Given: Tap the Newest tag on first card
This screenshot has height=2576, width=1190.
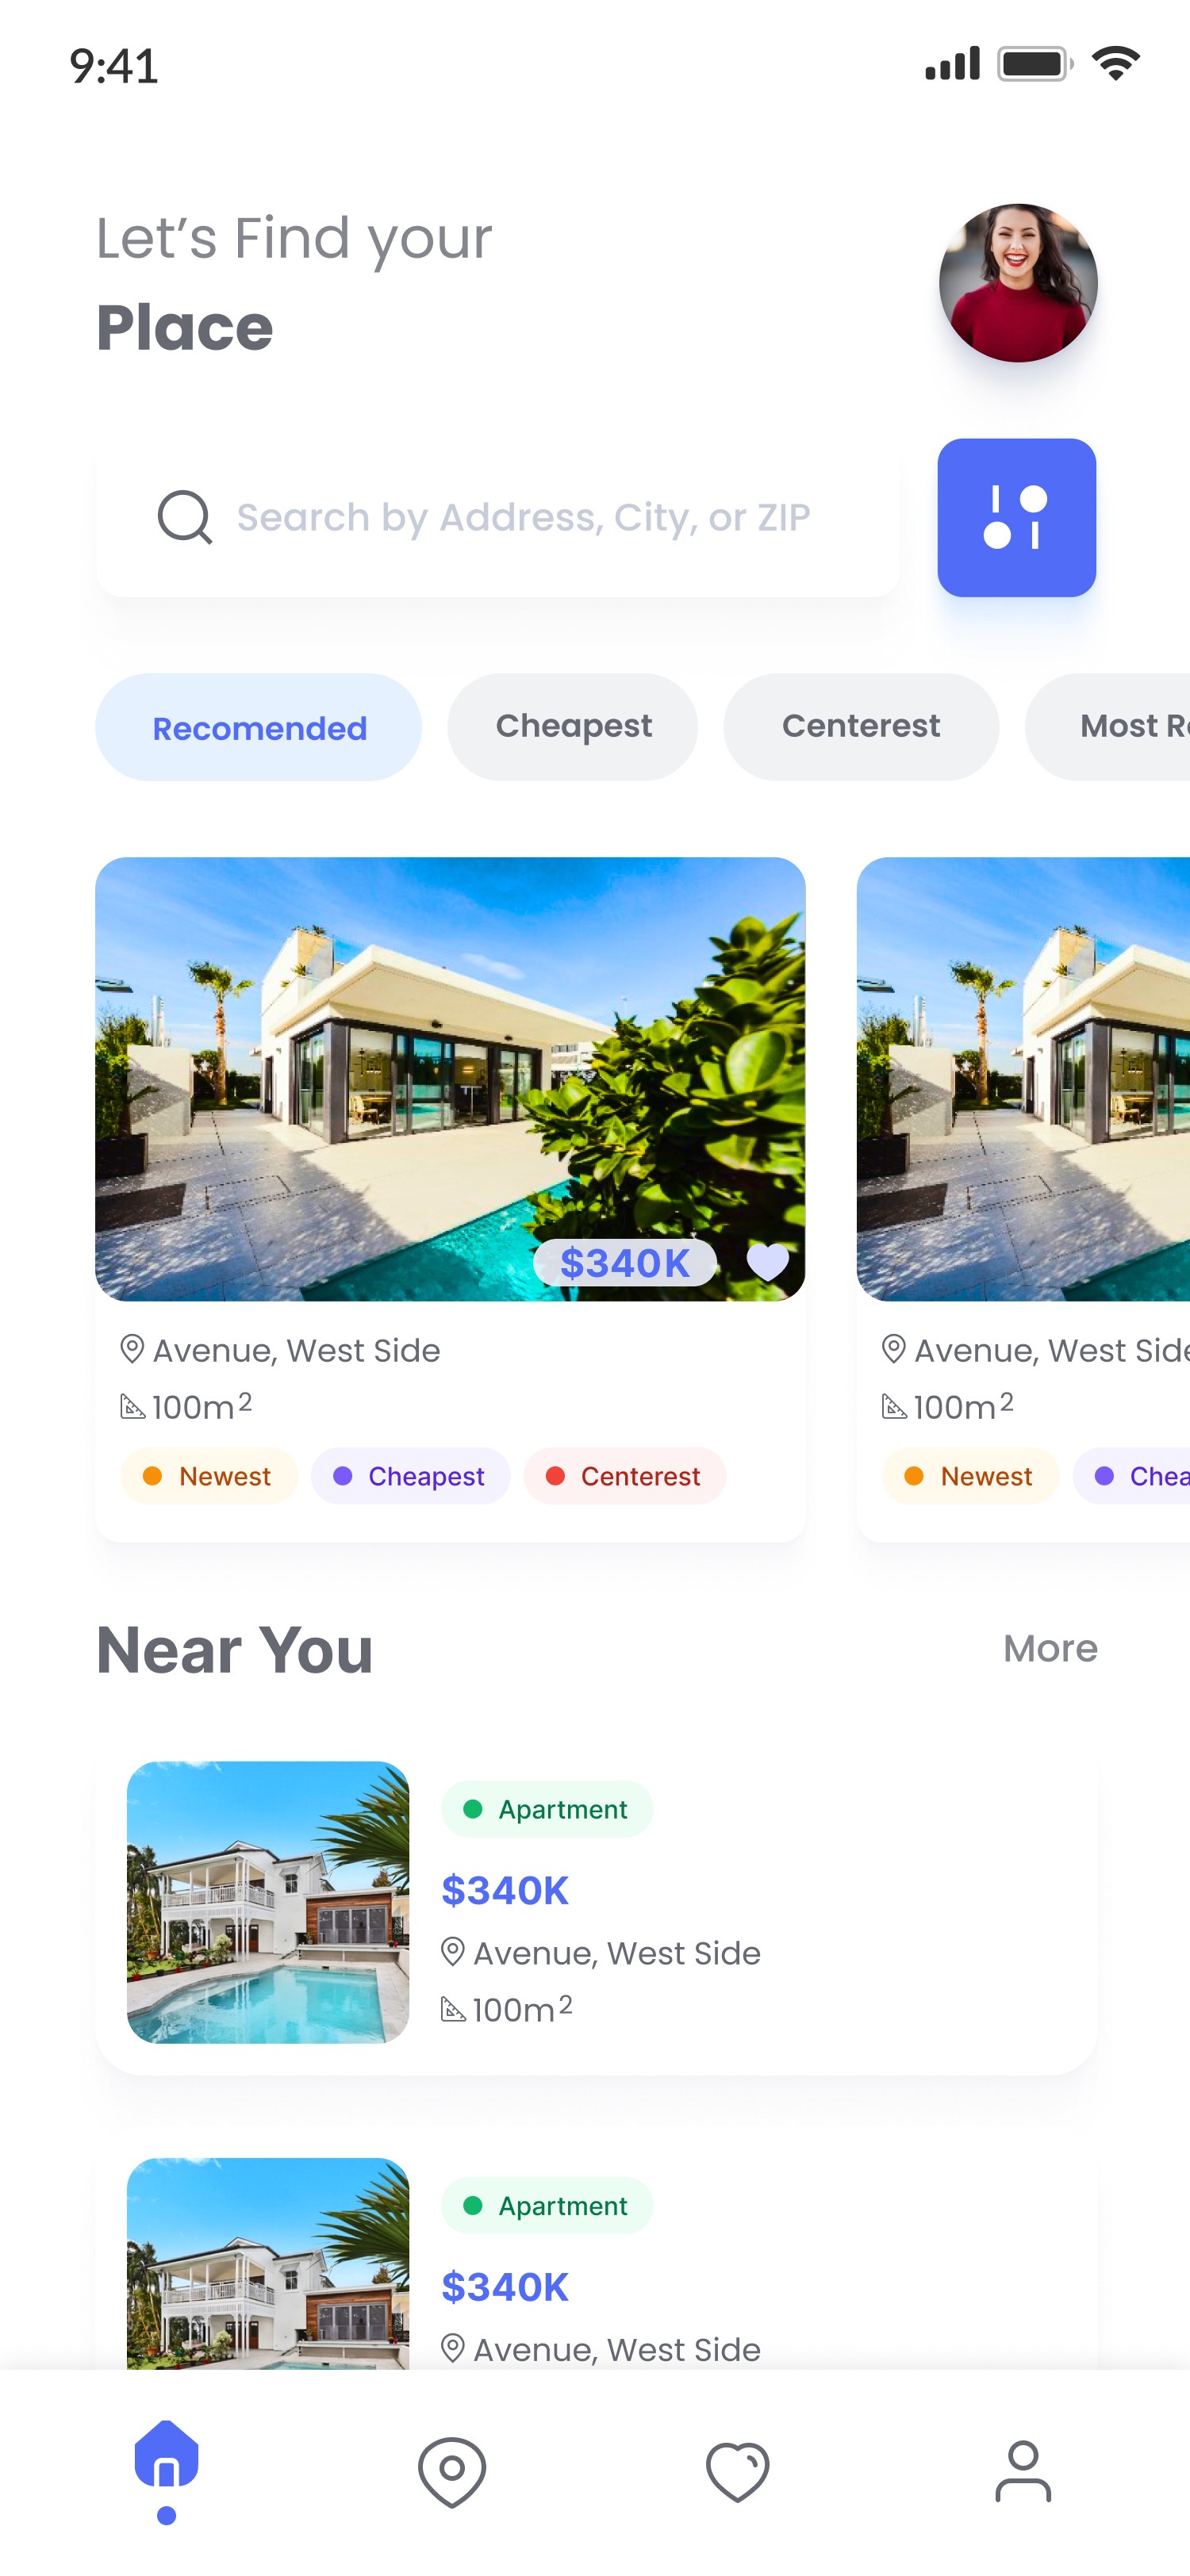Looking at the screenshot, I should pos(209,1476).
